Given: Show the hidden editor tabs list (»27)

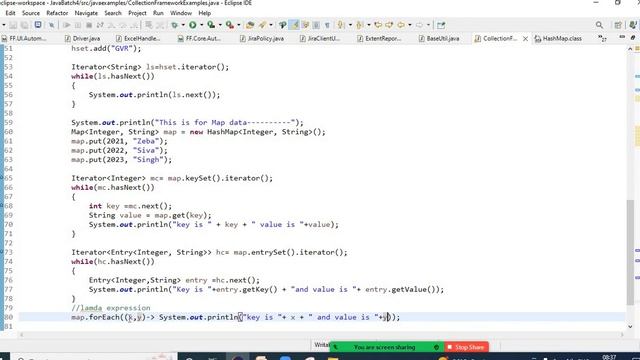Looking at the screenshot, I should coord(602,38).
